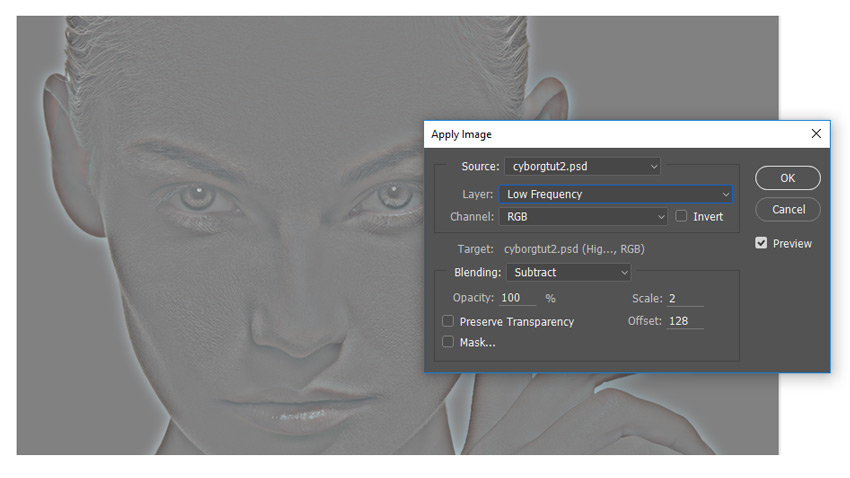This screenshot has width=850, height=478.
Task: Expand the Layer dropdown set to Low Frequency
Action: [615, 194]
